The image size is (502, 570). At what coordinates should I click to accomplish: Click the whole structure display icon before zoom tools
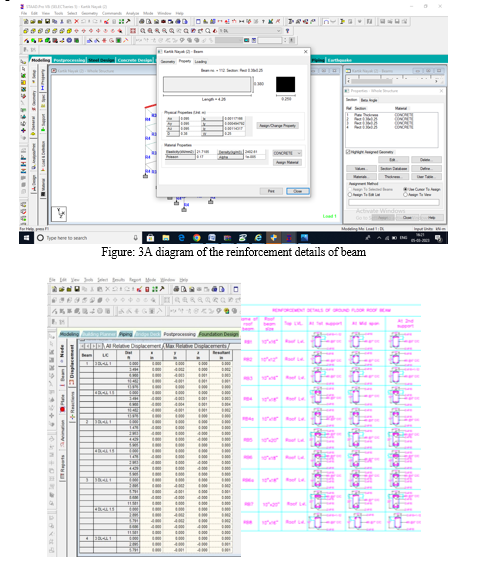133,31
